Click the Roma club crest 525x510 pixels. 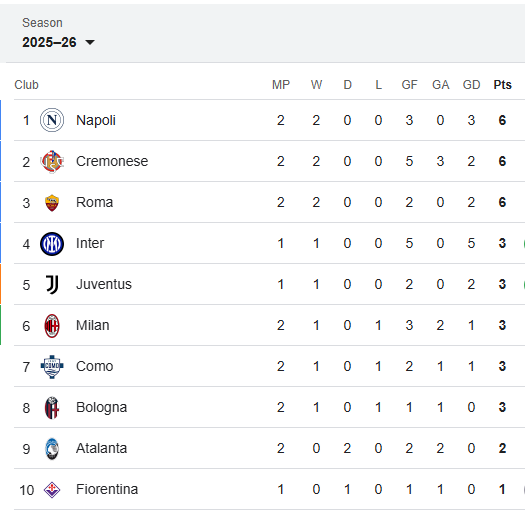click(52, 203)
